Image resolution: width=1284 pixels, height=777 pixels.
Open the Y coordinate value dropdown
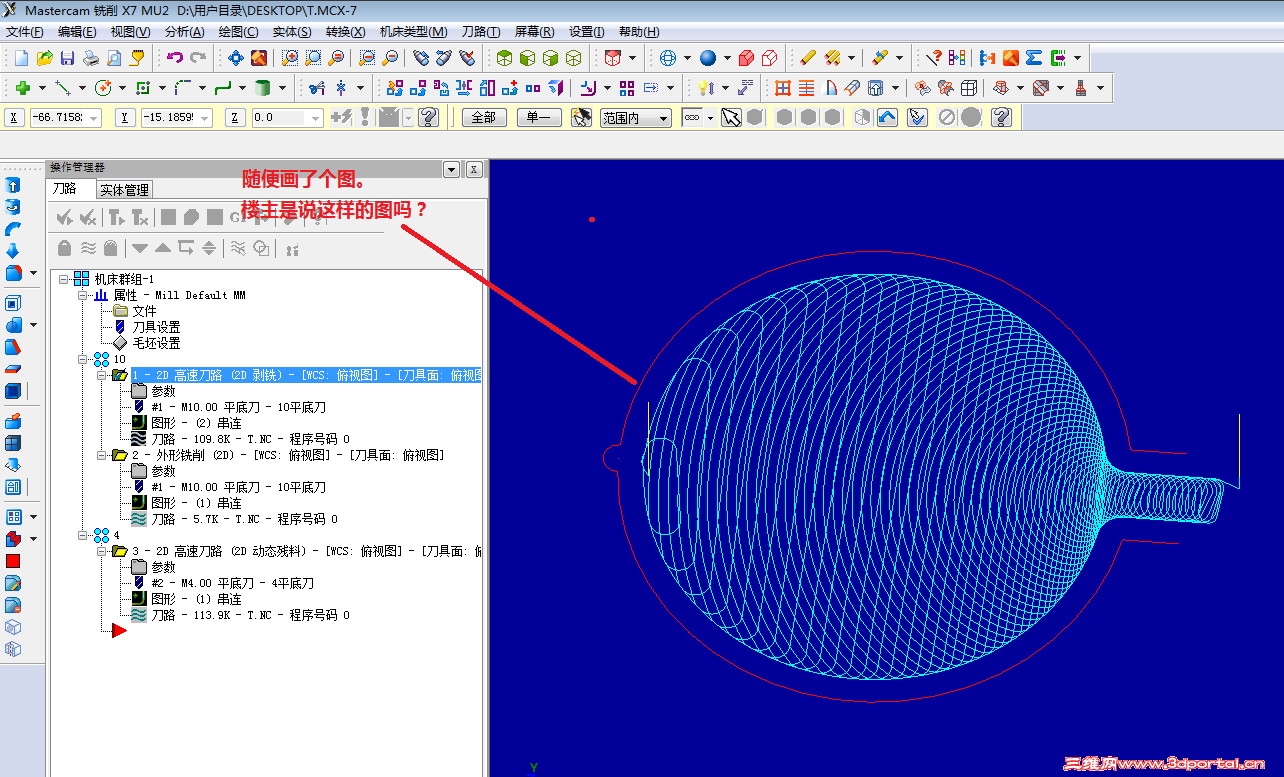pos(206,118)
